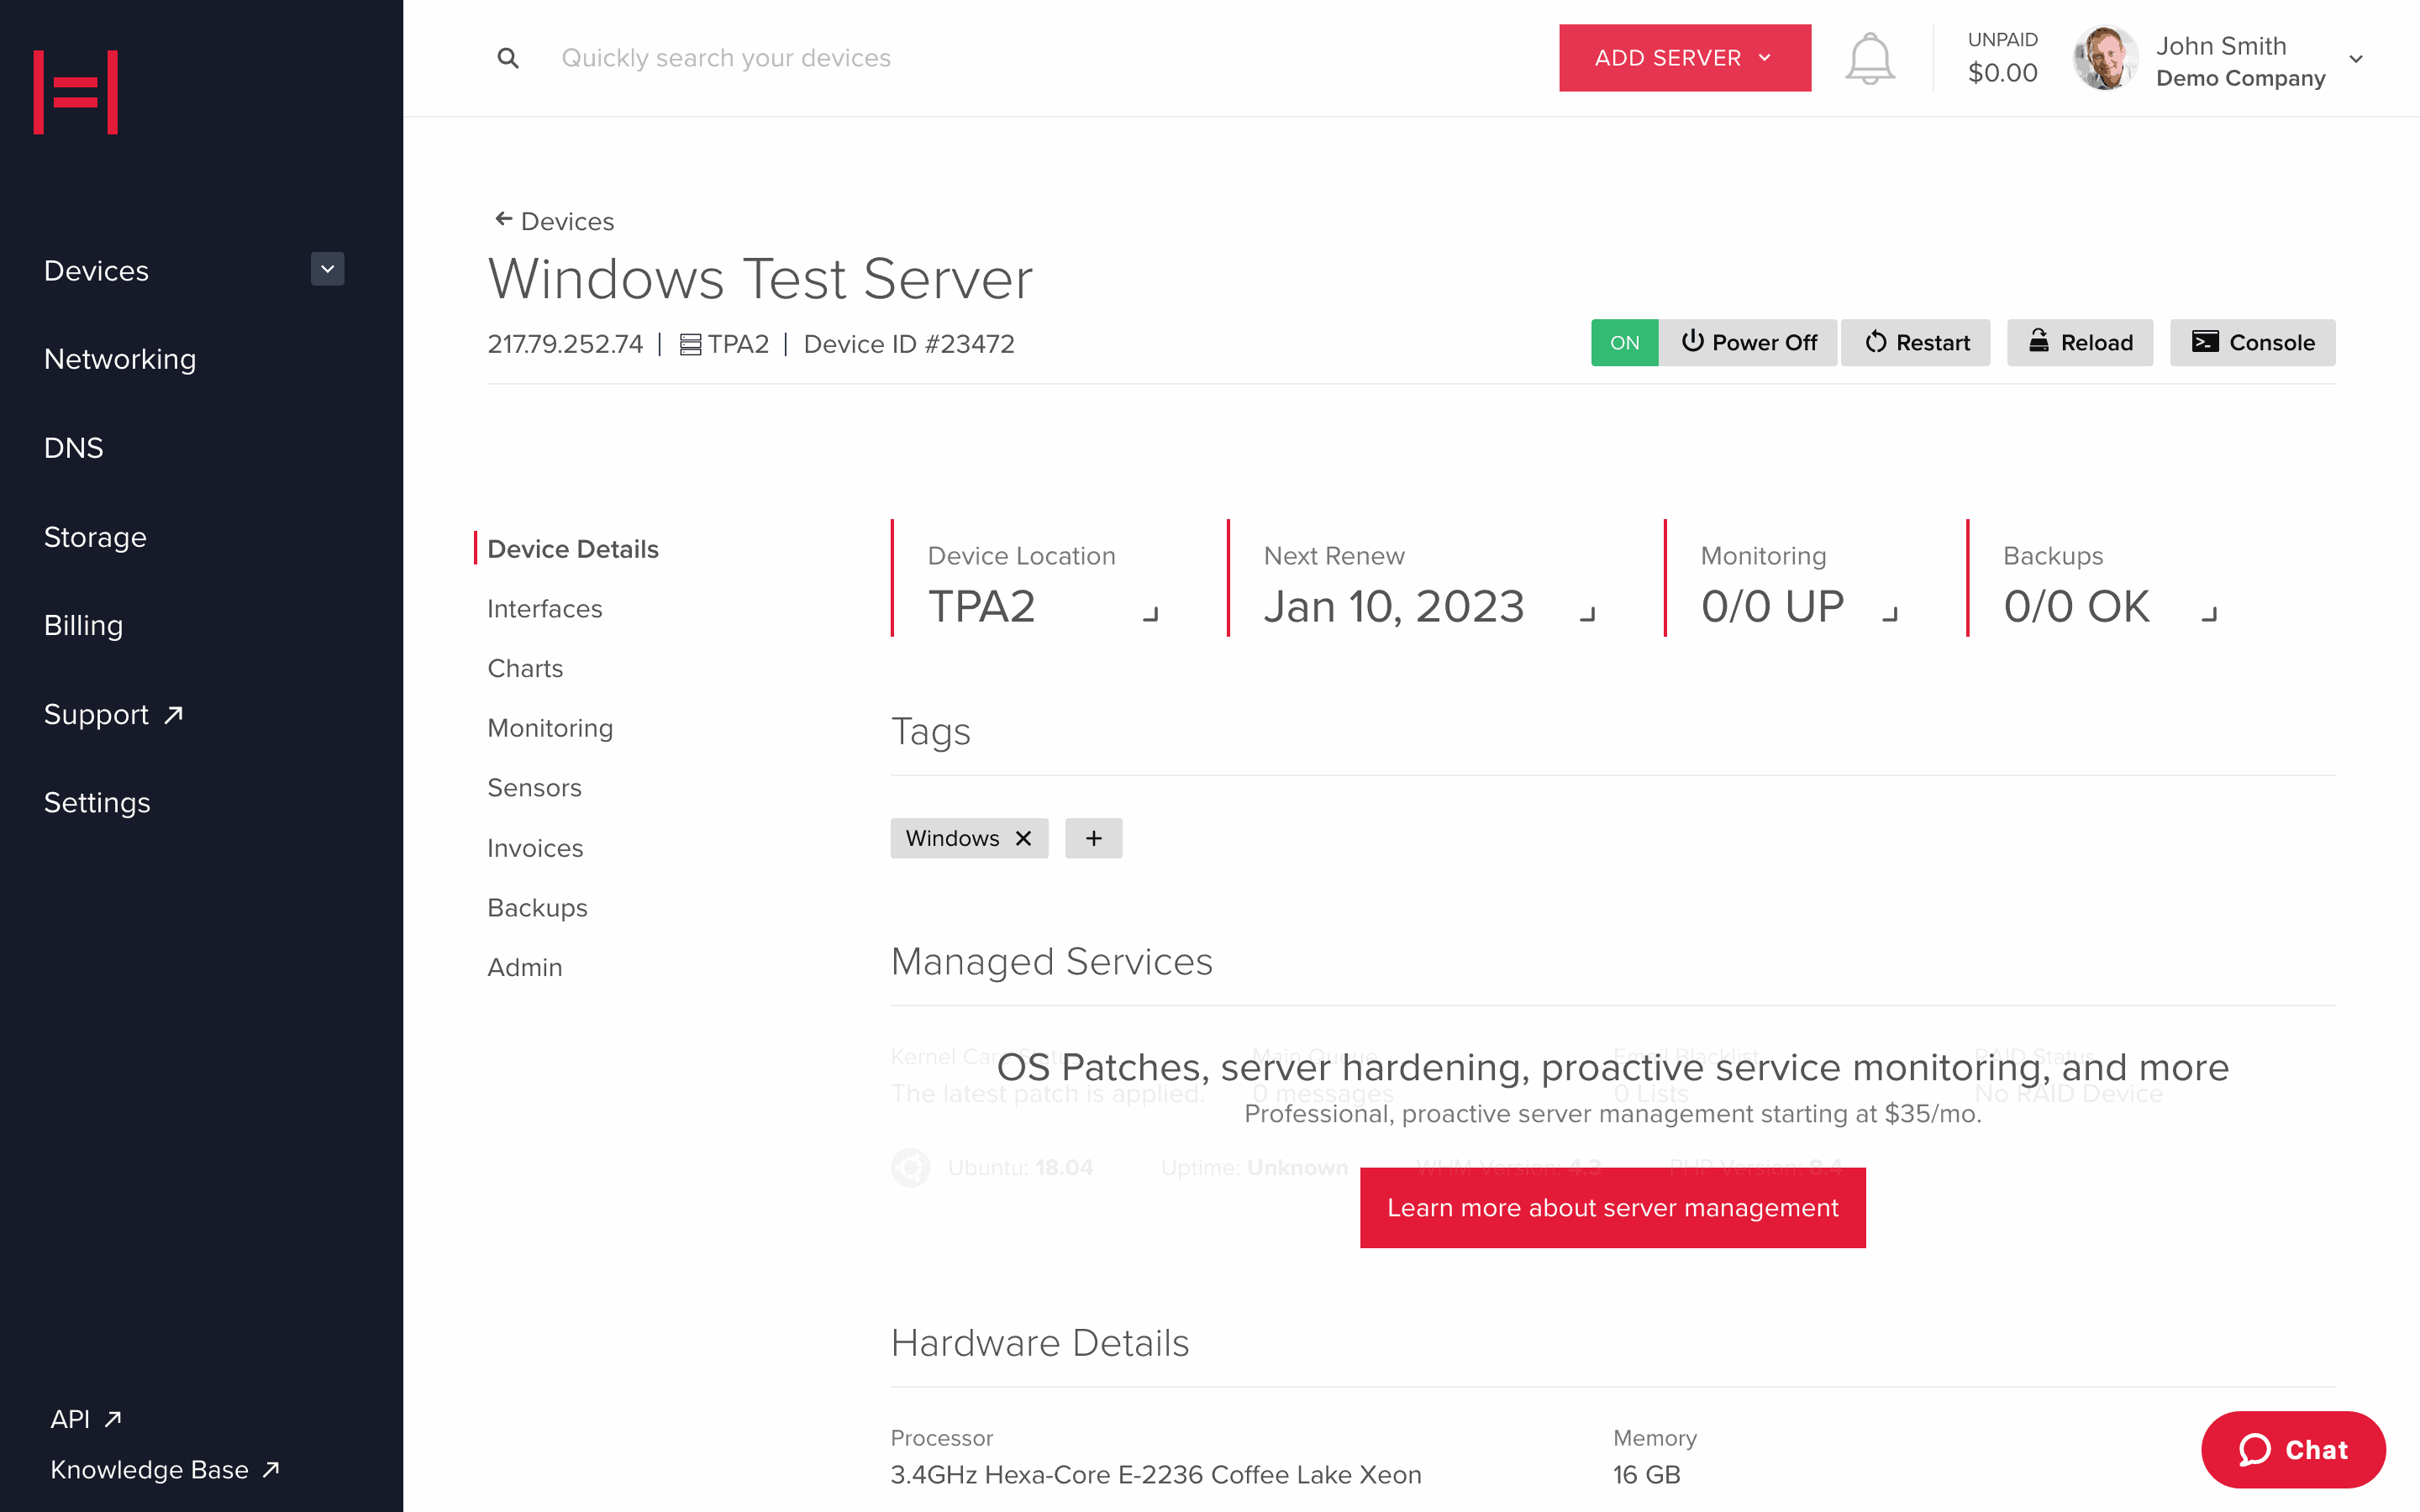Open Settings in the sidebar
Image resolution: width=2420 pixels, height=1512 pixels.
(97, 802)
